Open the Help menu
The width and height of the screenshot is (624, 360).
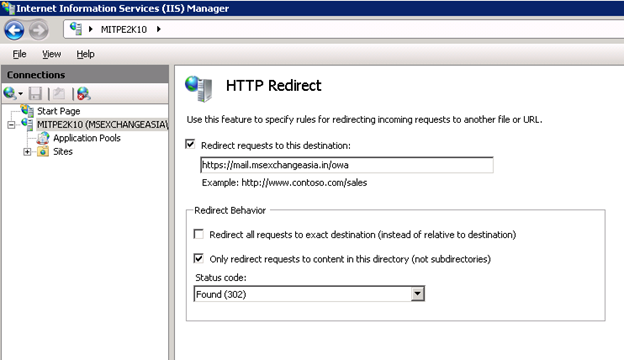click(86, 54)
